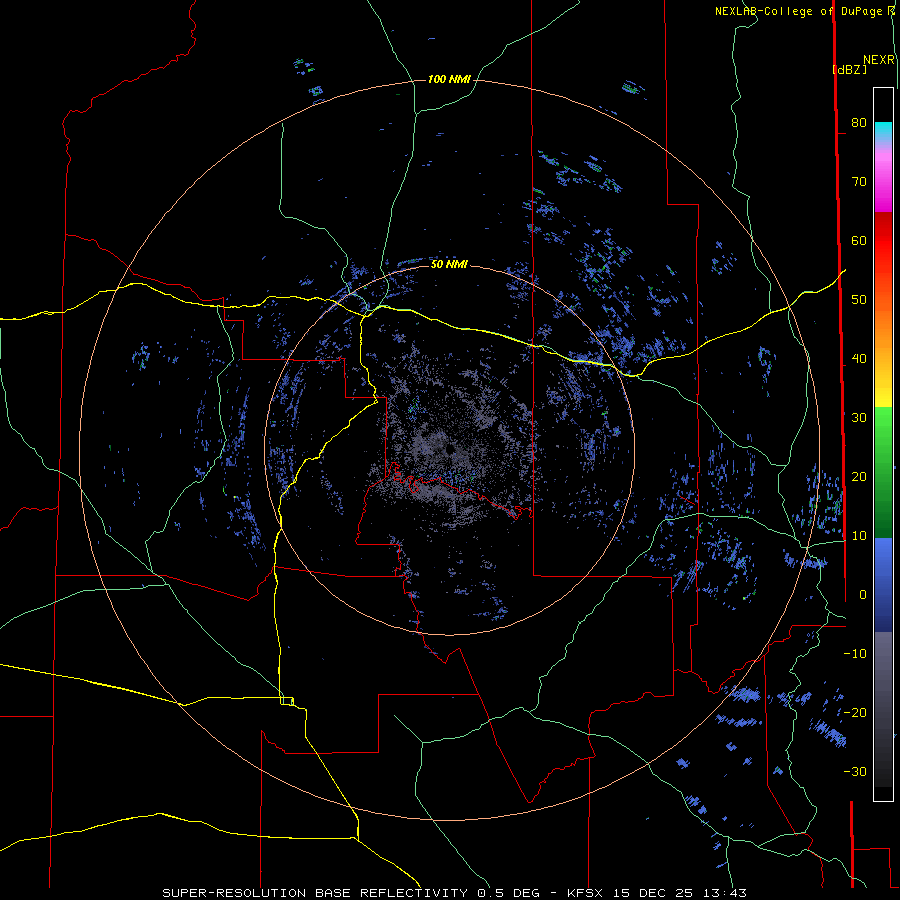Click the -20 dBZ scale value
The width and height of the screenshot is (900, 900).
coord(855,713)
